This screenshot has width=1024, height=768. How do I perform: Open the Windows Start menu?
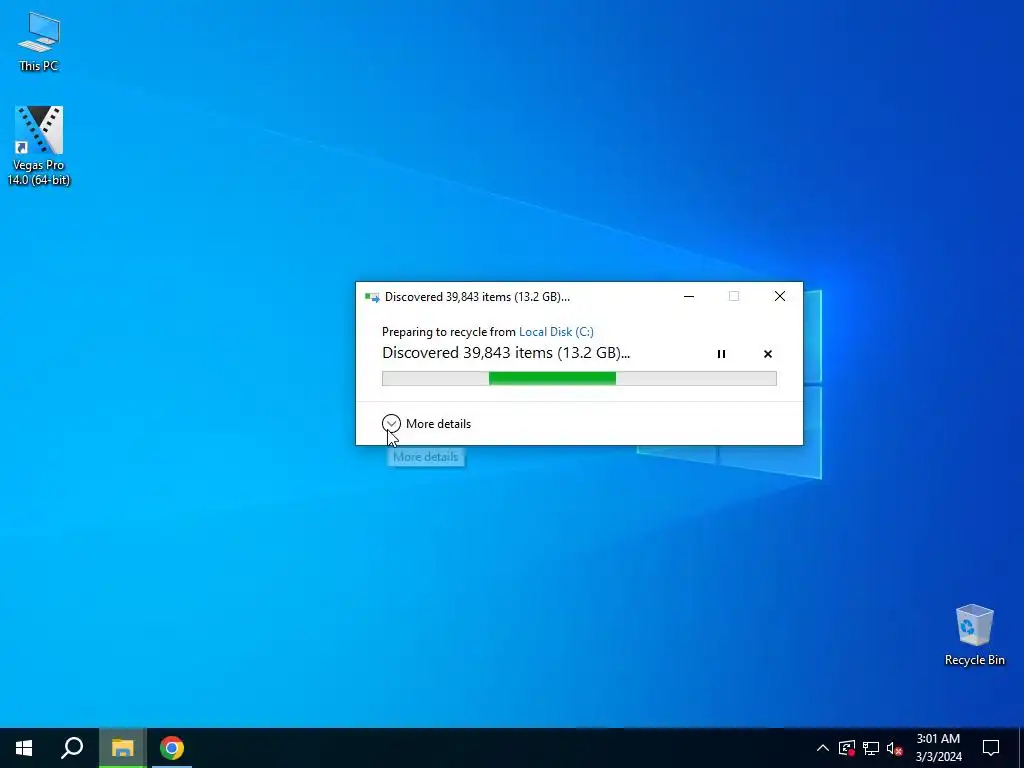point(24,748)
